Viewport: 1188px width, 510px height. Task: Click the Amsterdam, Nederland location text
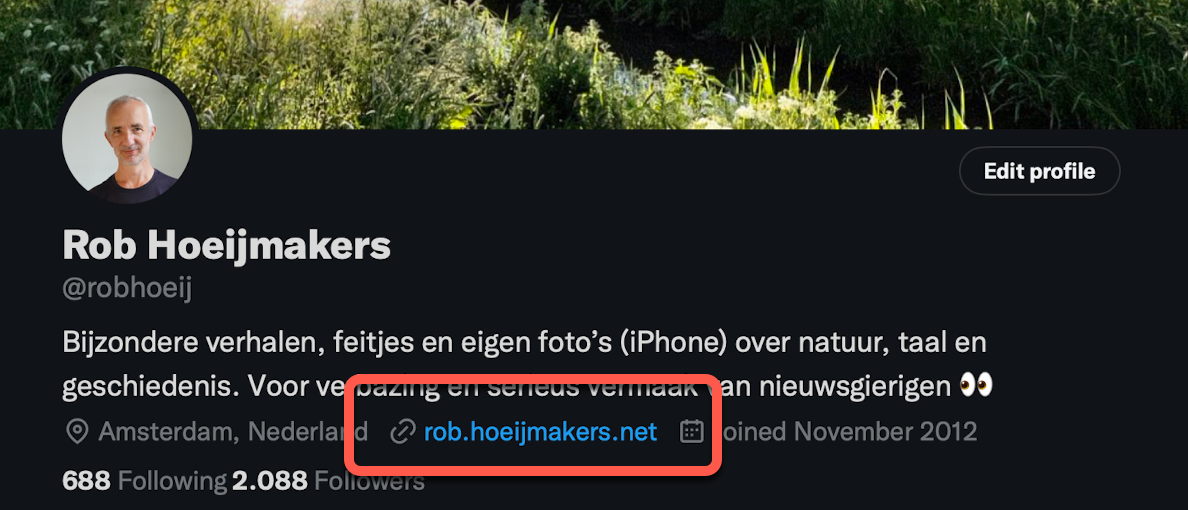pyautogui.click(x=233, y=432)
